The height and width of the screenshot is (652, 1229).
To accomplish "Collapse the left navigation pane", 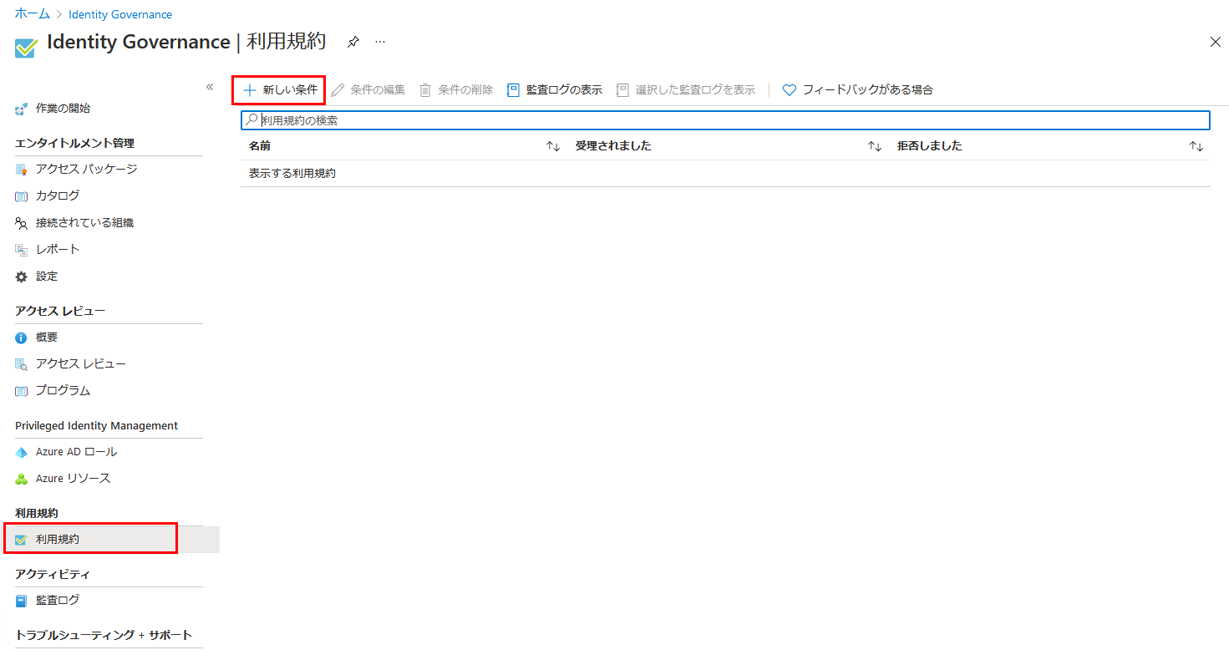I will click(x=210, y=87).
